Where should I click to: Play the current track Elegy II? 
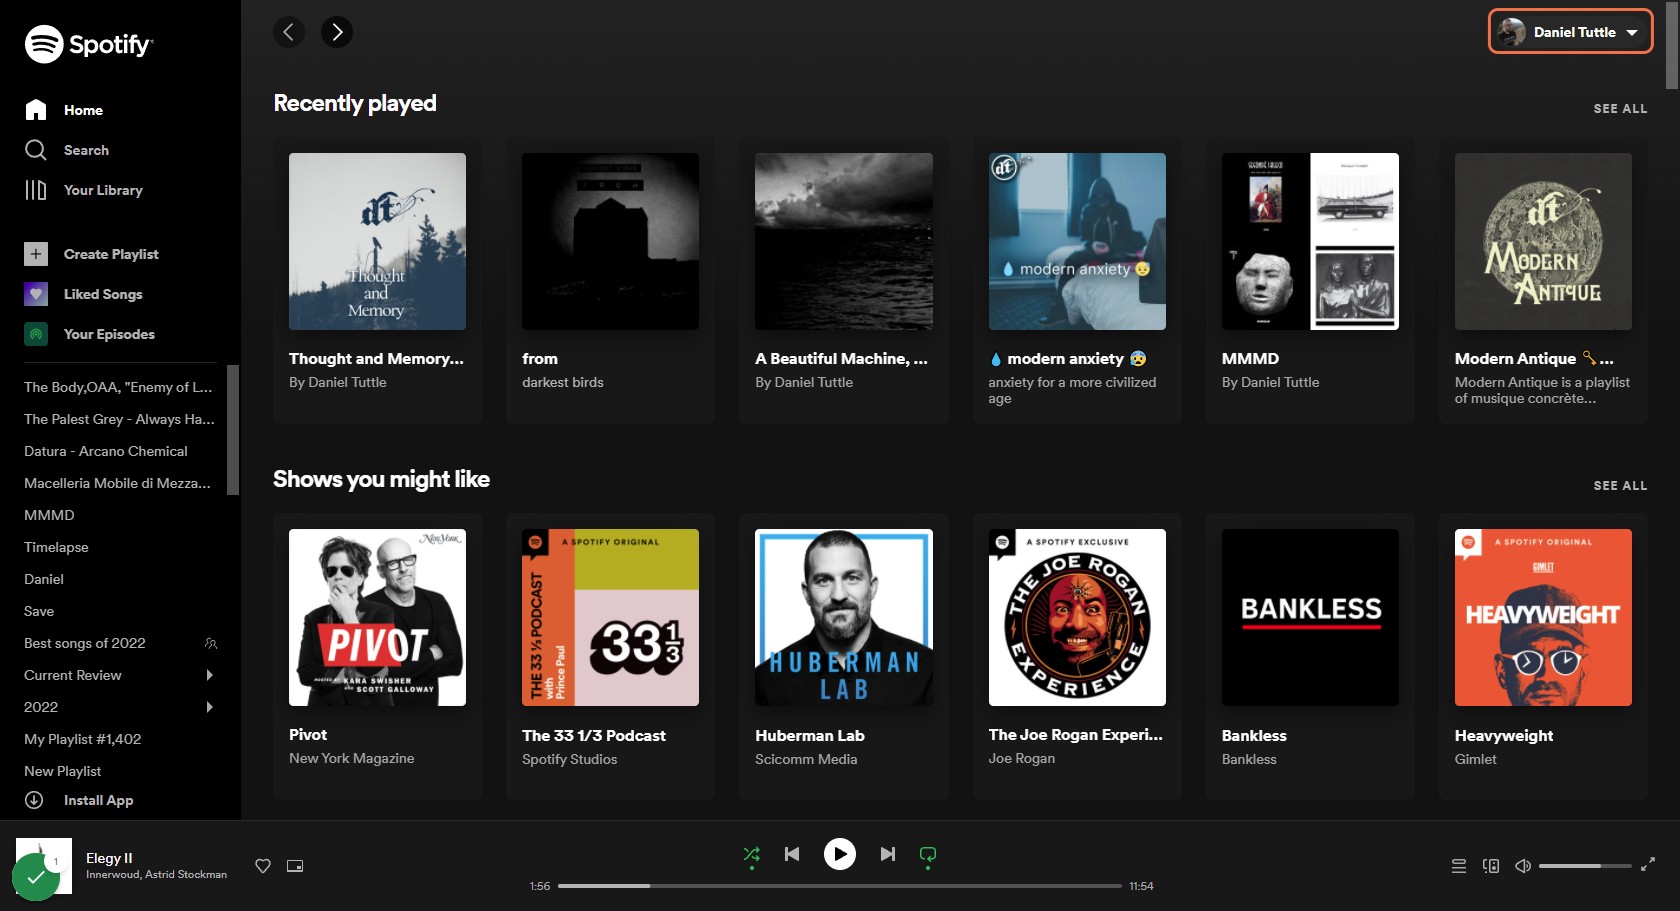(840, 854)
